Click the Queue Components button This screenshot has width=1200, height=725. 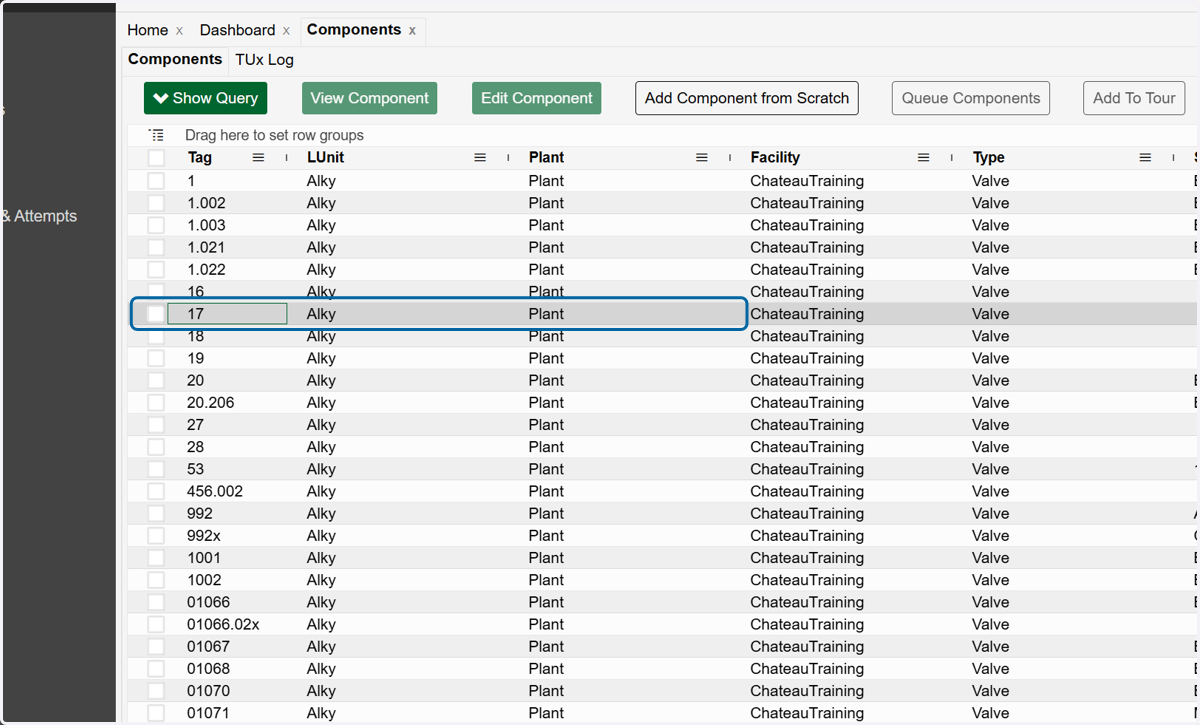[971, 98]
